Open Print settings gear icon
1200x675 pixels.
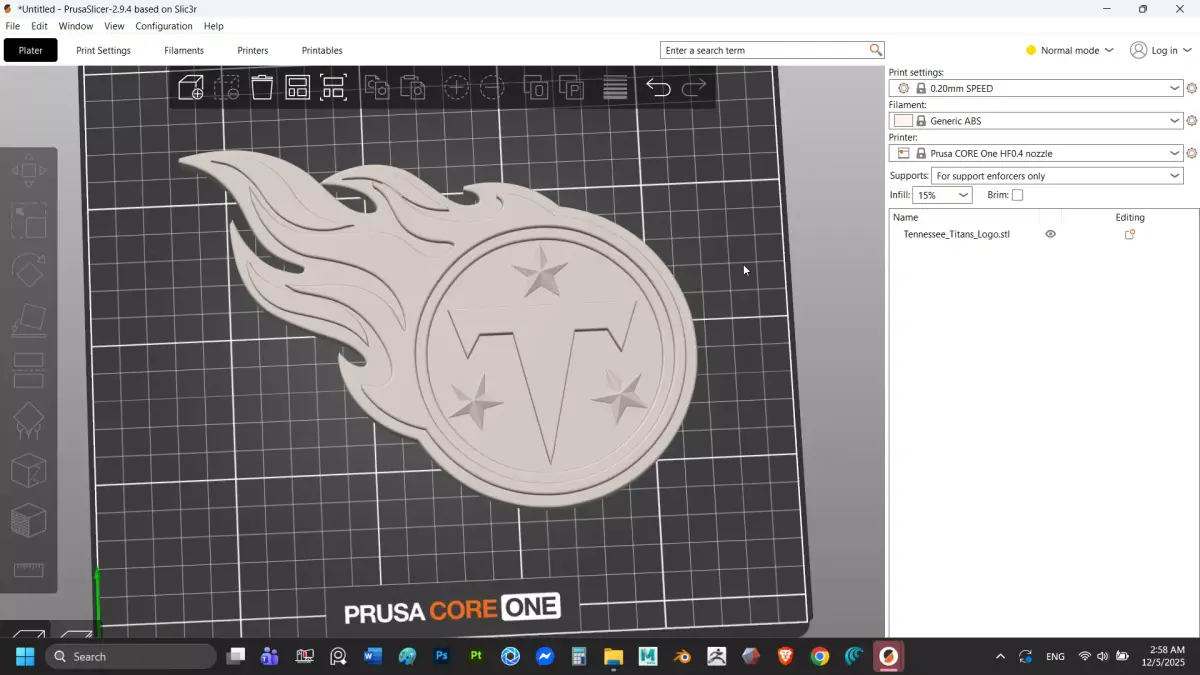(x=1191, y=89)
